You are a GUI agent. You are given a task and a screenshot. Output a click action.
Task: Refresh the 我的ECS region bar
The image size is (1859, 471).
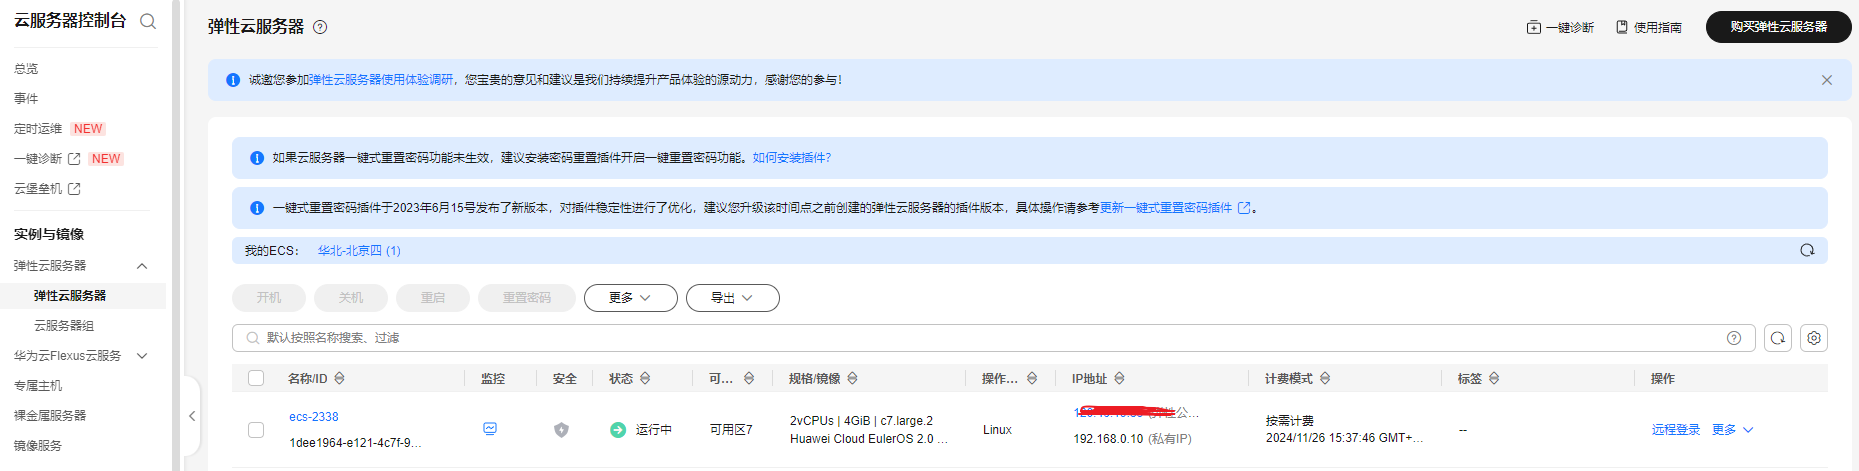1807,250
